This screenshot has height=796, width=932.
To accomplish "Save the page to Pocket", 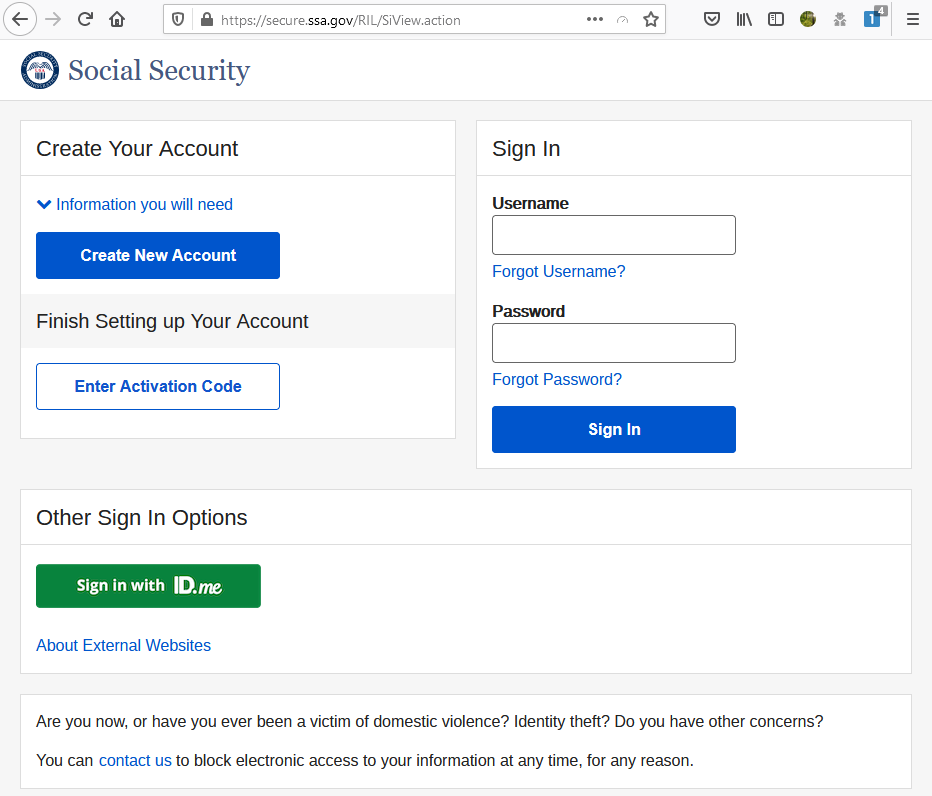I will [712, 18].
